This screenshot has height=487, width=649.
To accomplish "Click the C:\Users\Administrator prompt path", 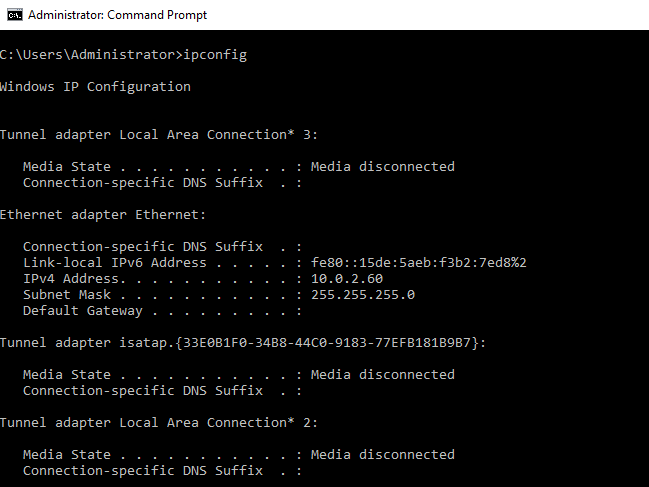I will [90, 54].
